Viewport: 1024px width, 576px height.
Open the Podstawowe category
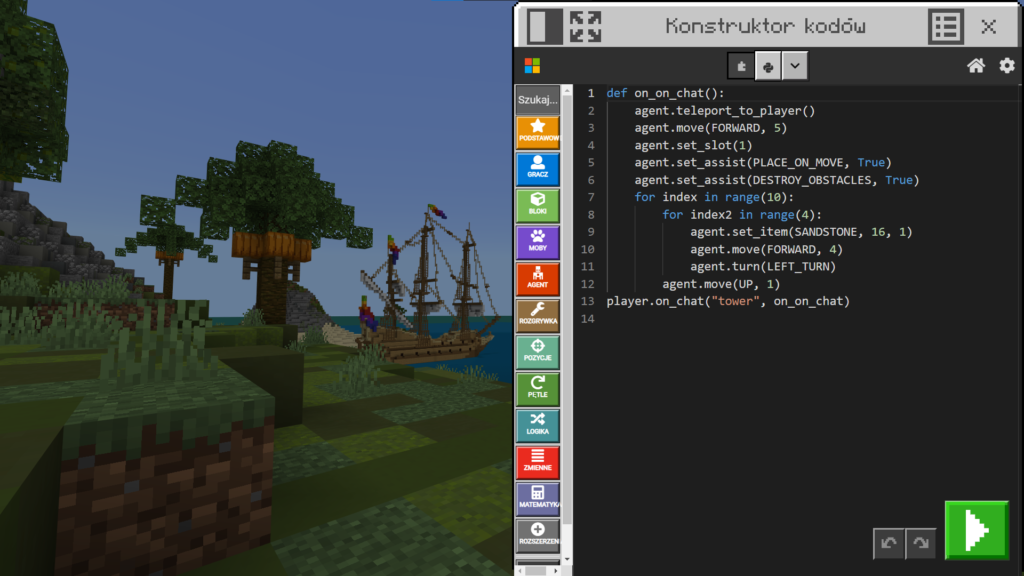tap(537, 132)
